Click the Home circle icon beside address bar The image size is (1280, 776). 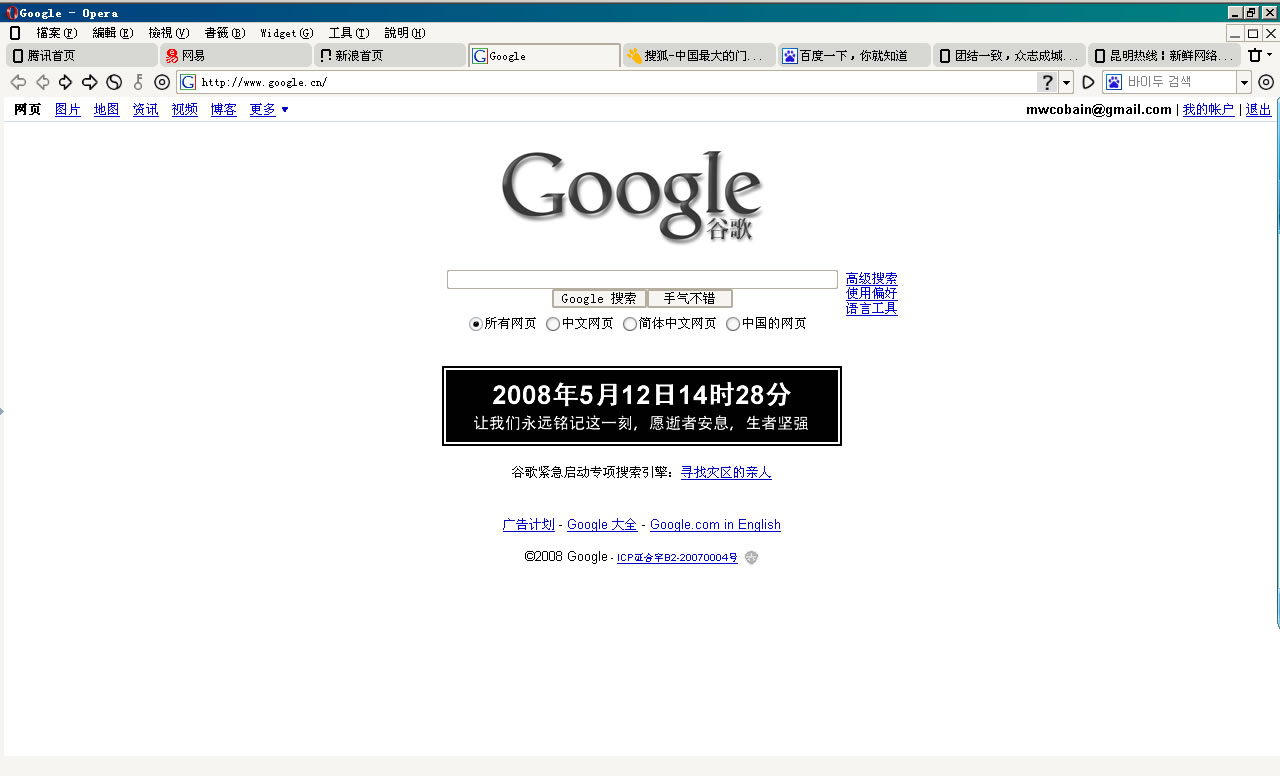pyautogui.click(x=162, y=82)
